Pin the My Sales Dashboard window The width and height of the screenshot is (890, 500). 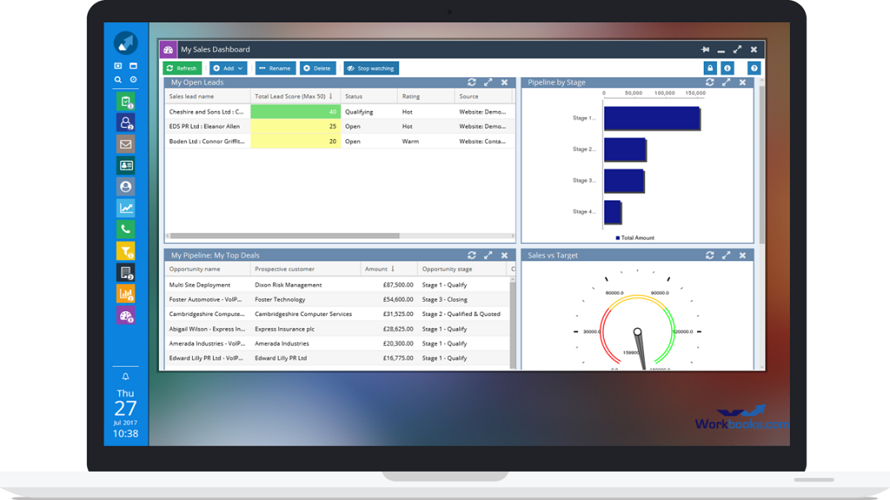tap(705, 49)
